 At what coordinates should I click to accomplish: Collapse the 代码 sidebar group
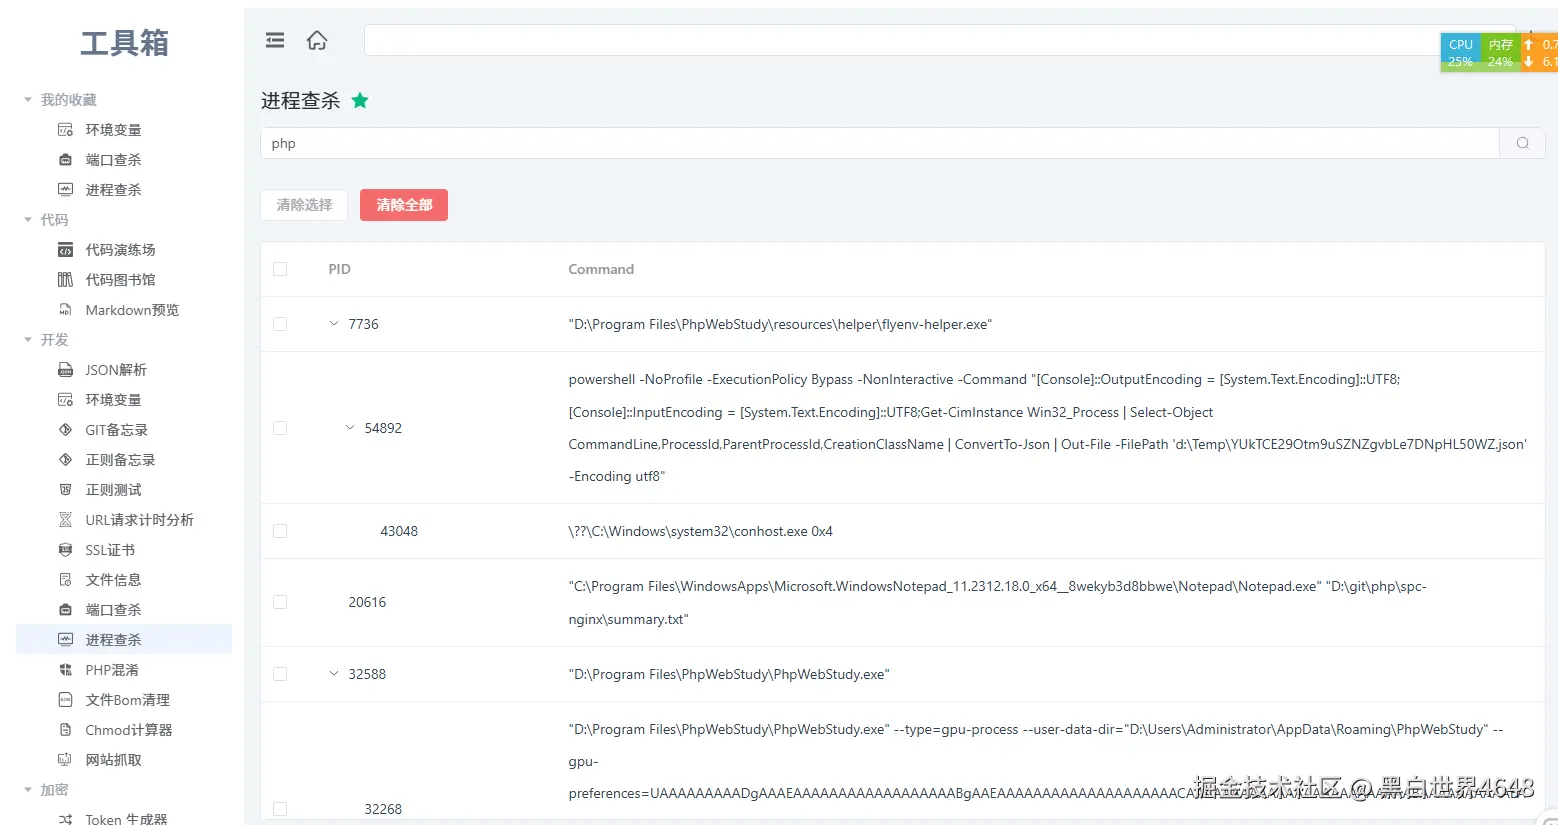click(x=28, y=220)
